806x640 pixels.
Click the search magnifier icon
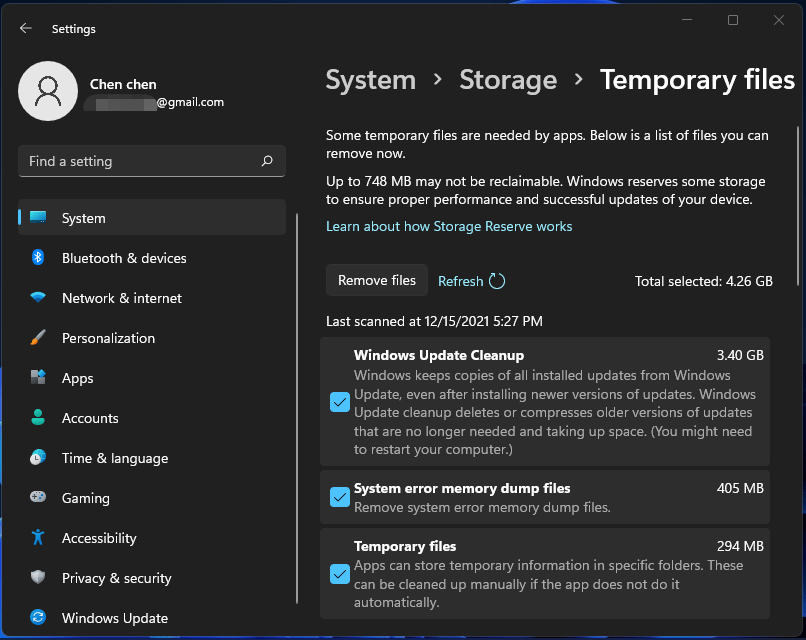click(x=267, y=161)
